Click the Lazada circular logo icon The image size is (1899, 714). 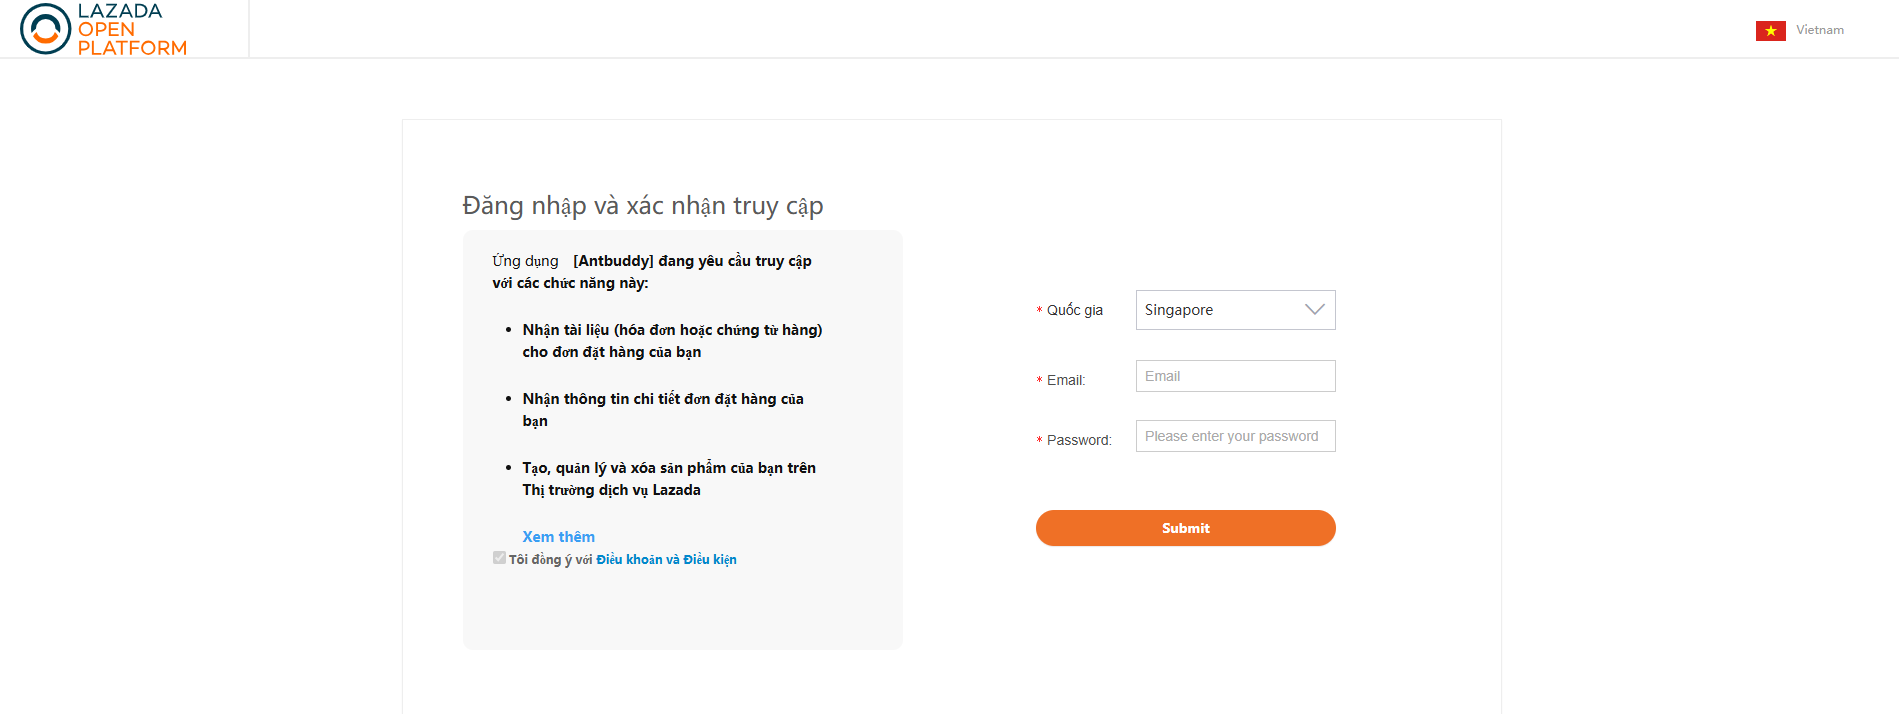[45, 29]
